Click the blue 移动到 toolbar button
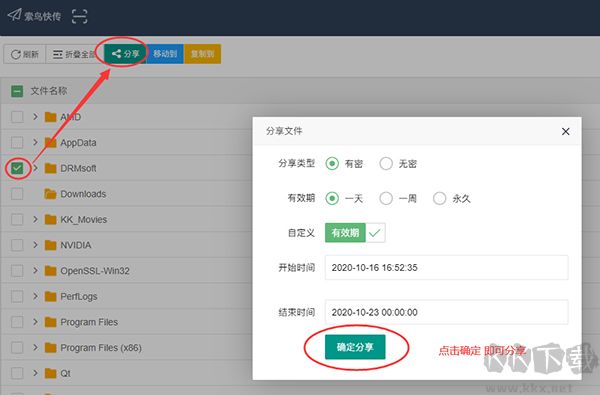The width and height of the screenshot is (600, 395). (x=165, y=54)
